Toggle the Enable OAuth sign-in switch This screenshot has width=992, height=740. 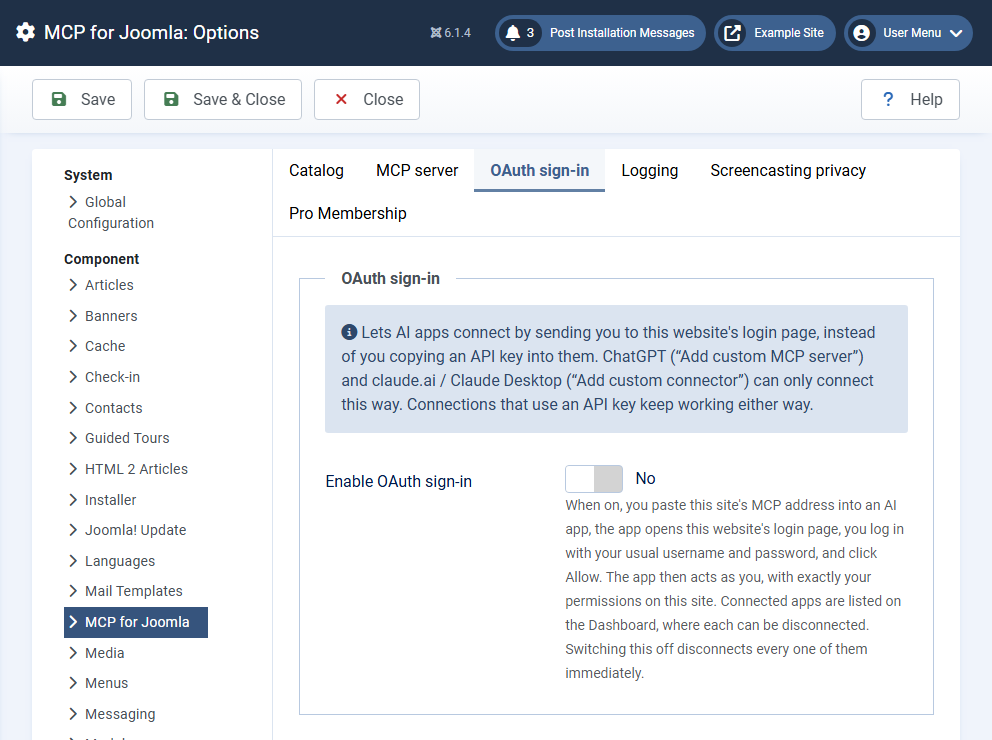(x=593, y=479)
